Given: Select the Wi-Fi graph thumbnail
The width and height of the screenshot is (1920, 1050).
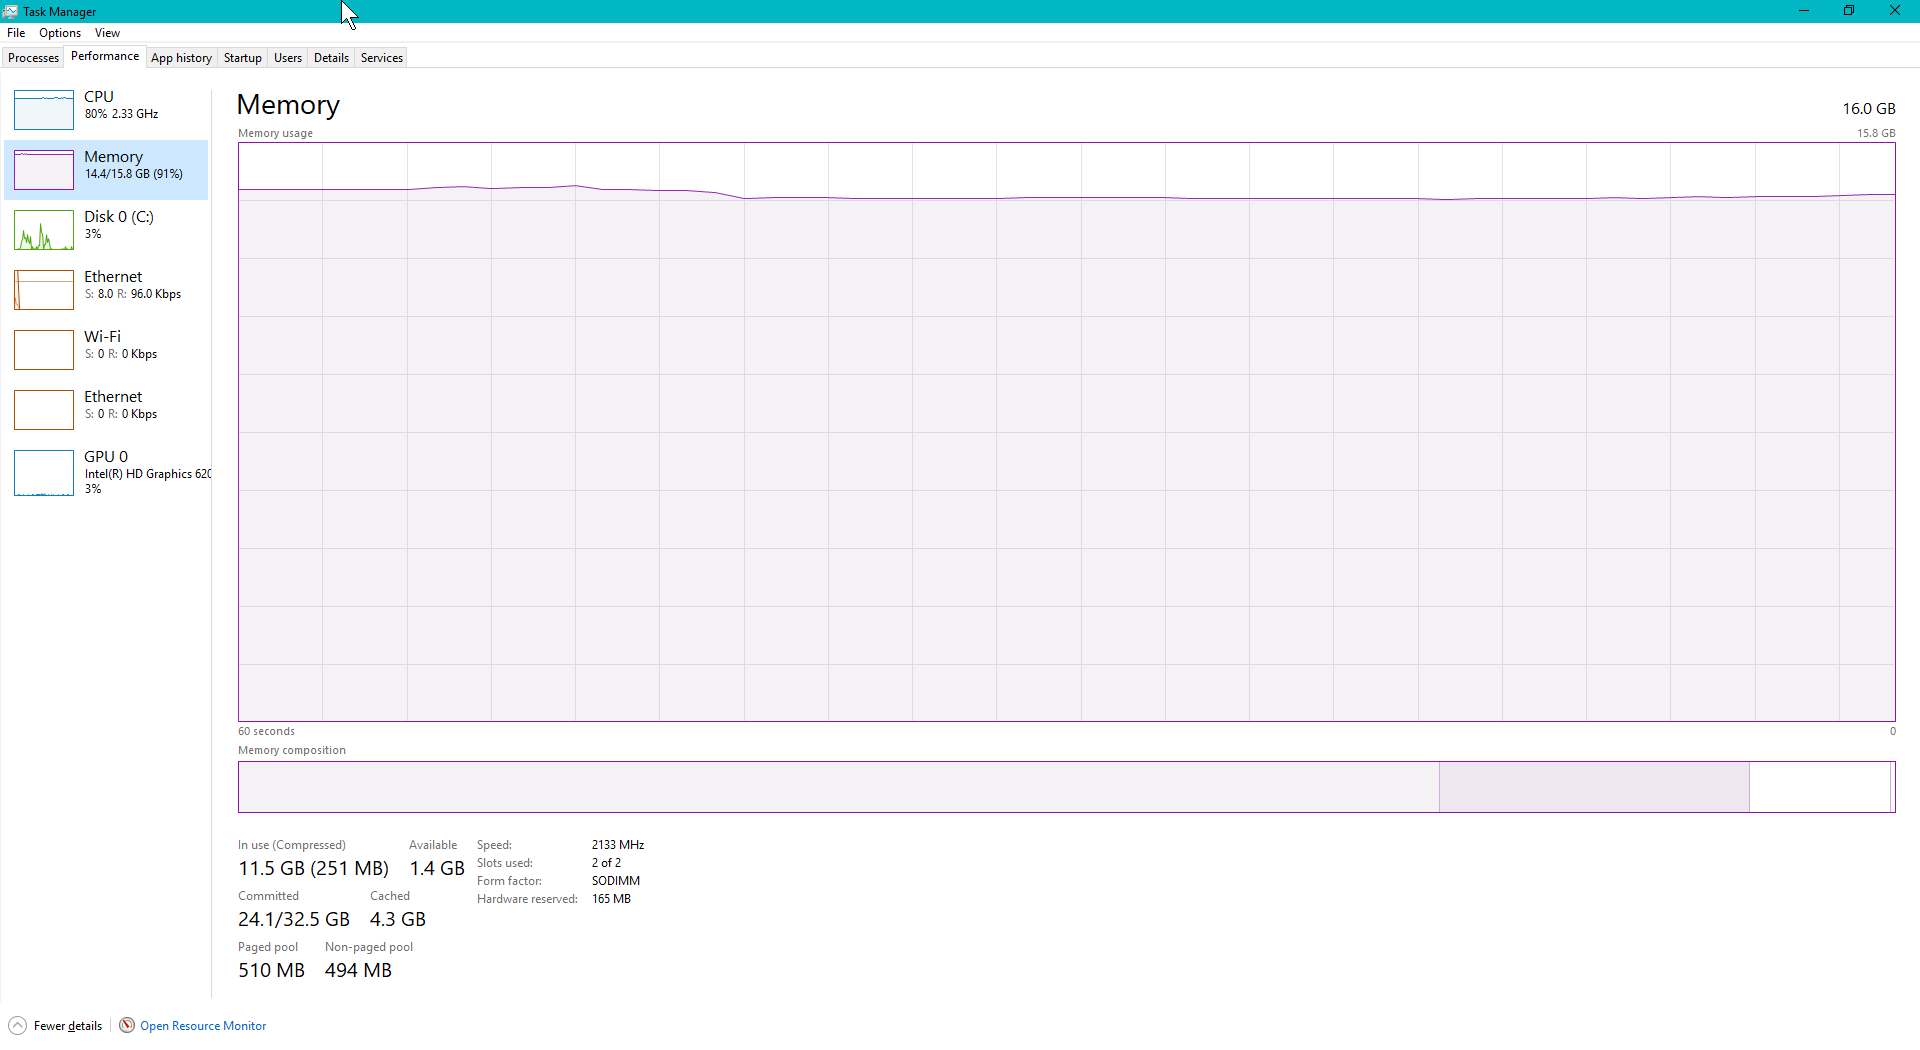Looking at the screenshot, I should point(44,350).
